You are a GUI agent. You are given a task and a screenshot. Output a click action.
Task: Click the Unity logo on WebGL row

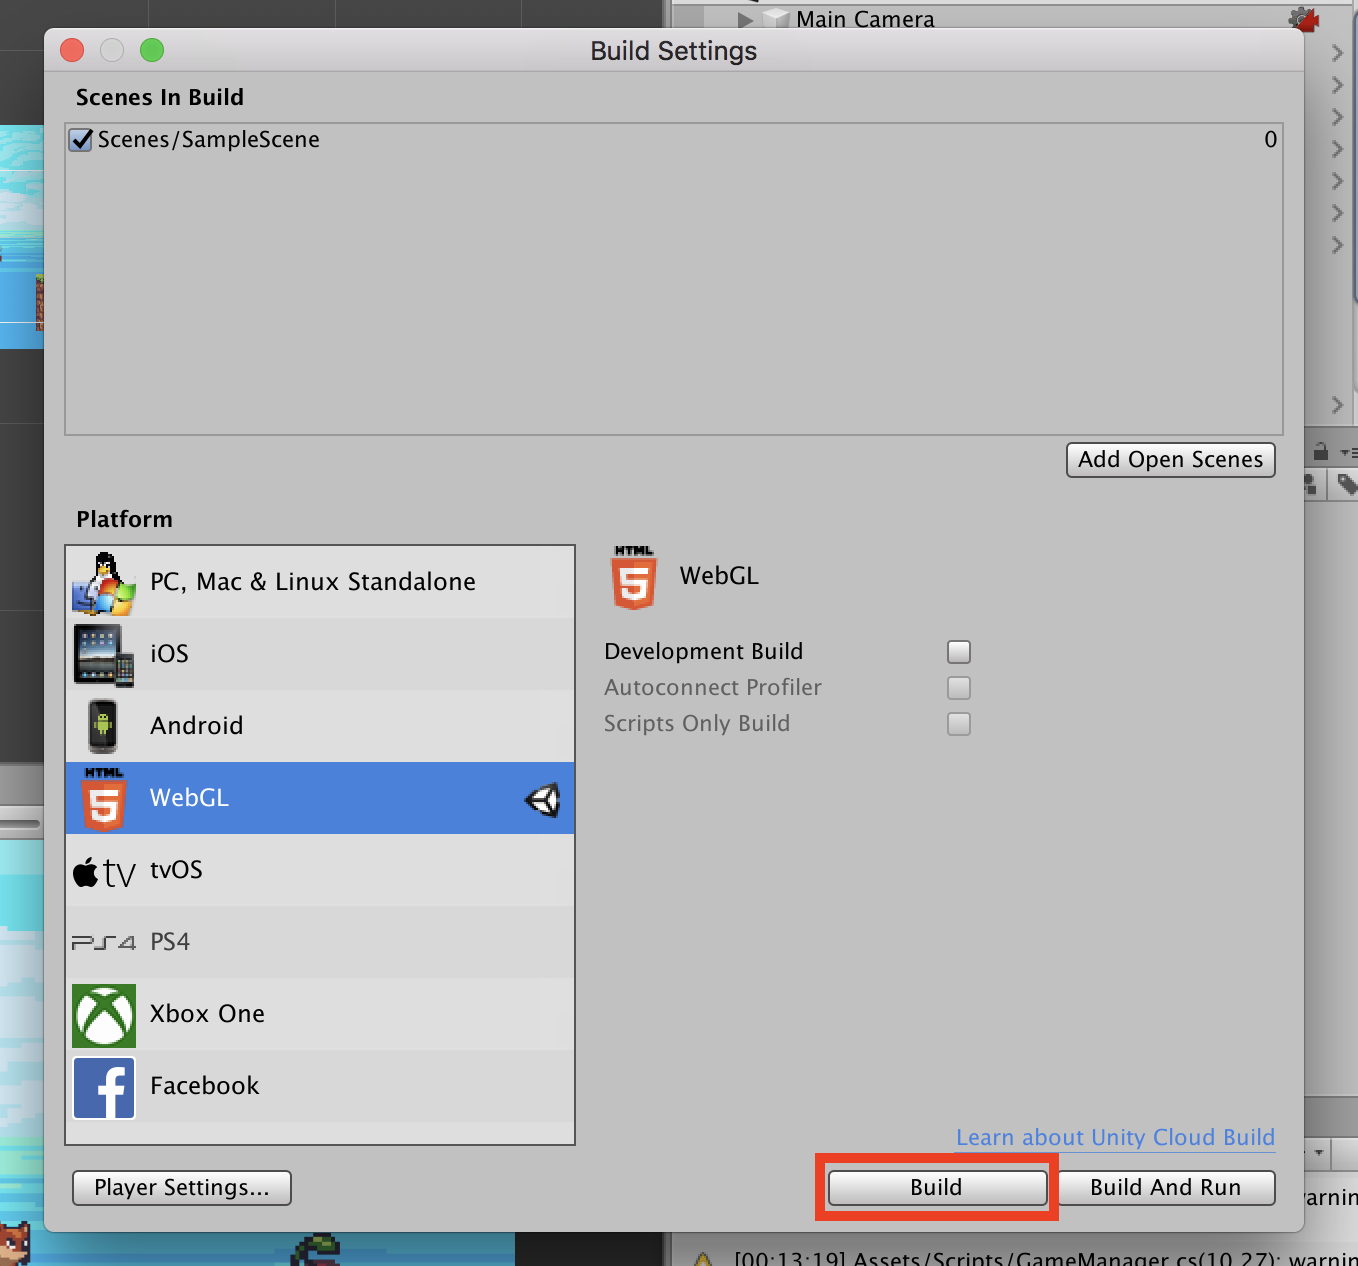pos(542,799)
